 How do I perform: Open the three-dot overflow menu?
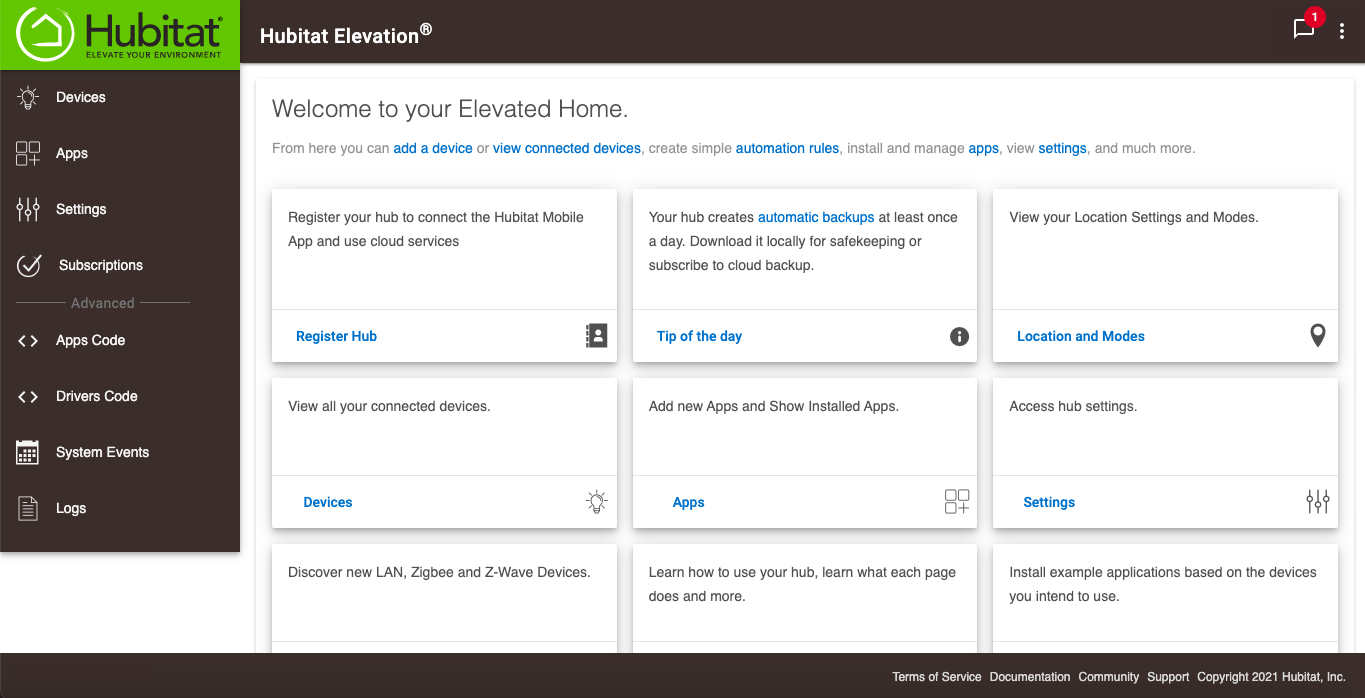tap(1342, 31)
